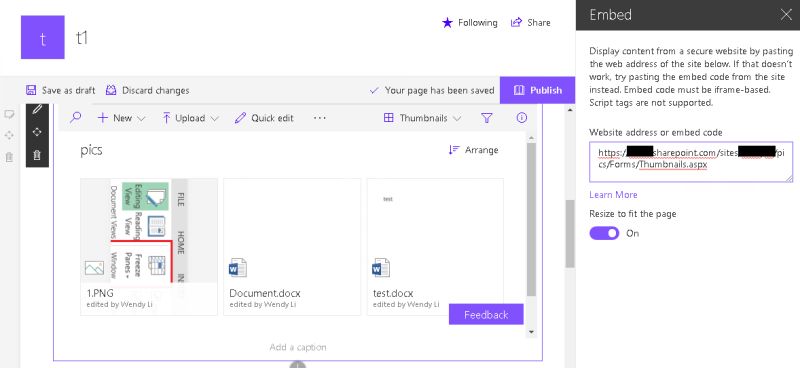Click the section move icon on left edge
This screenshot has width=800, height=368.
pos(9,135)
